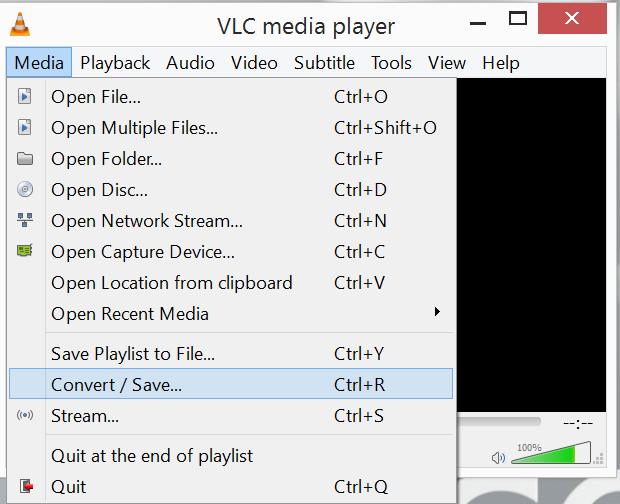The image size is (620, 504).
Task: Toggle Quit at the end of playlist
Action: click(x=152, y=456)
